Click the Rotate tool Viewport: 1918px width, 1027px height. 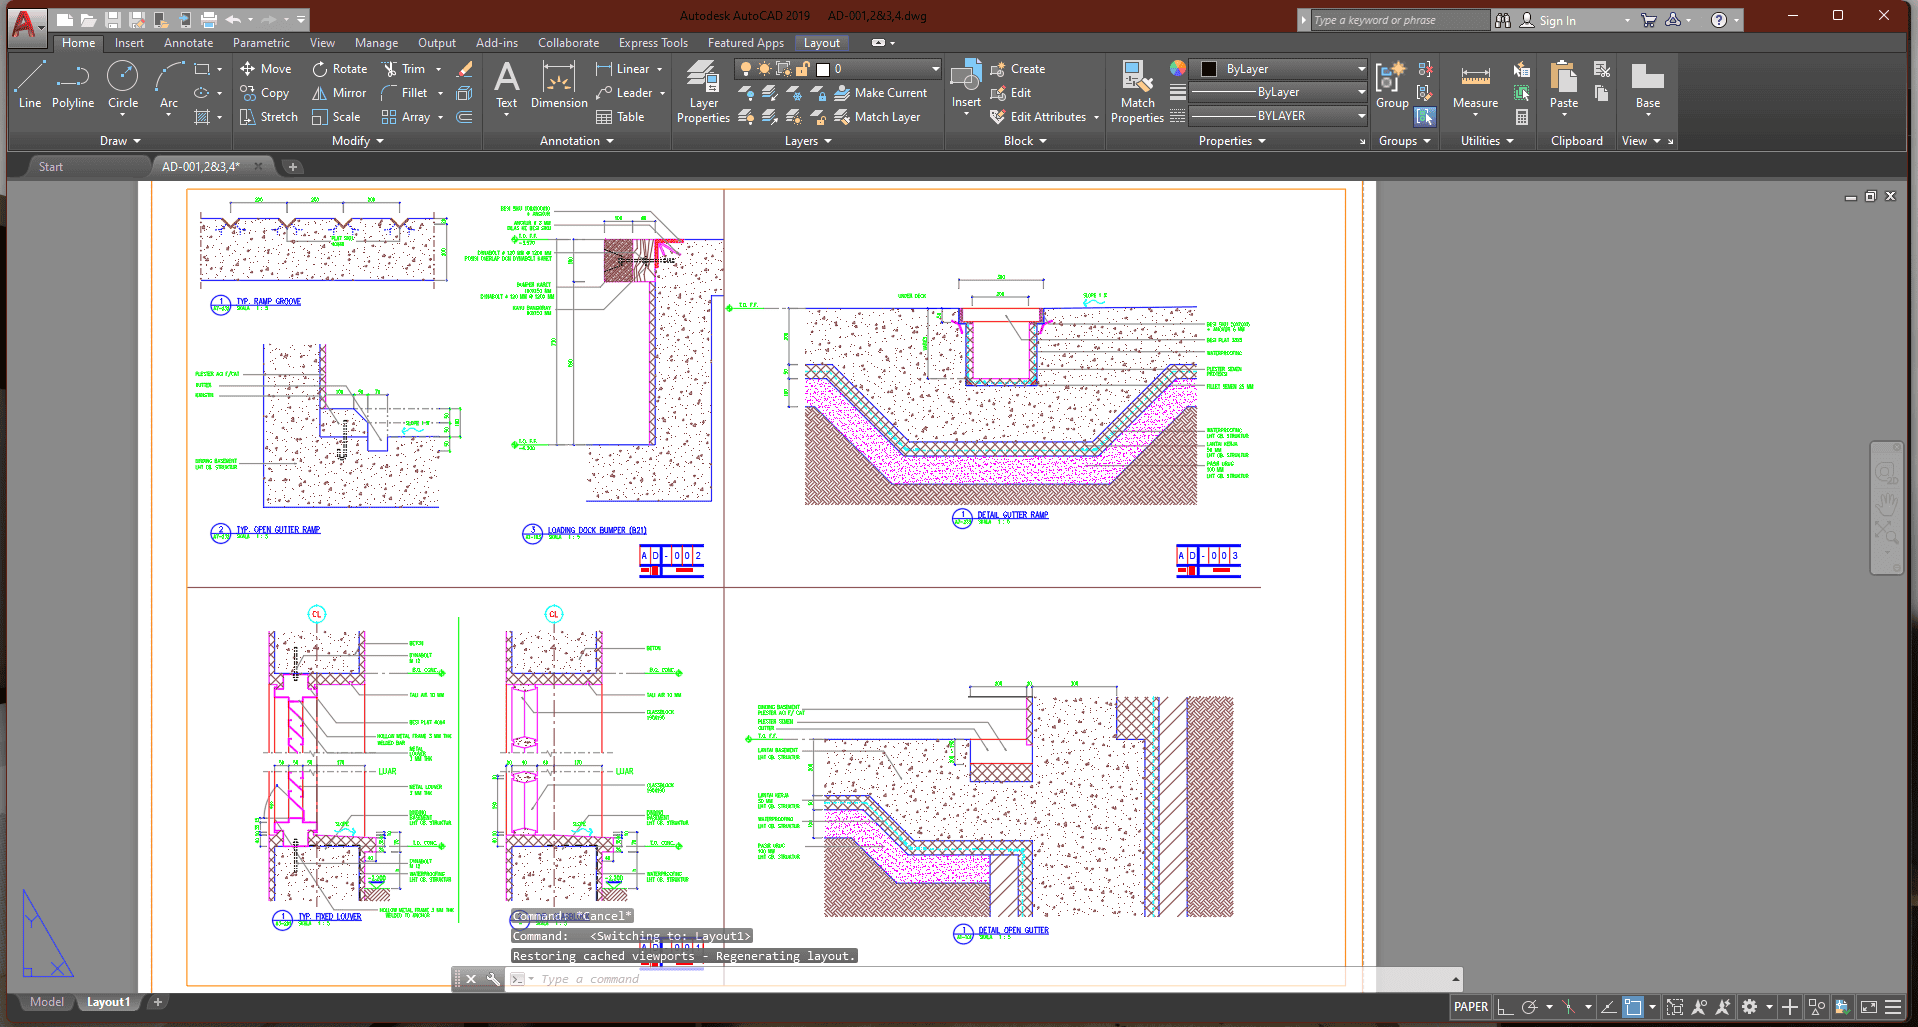point(339,69)
